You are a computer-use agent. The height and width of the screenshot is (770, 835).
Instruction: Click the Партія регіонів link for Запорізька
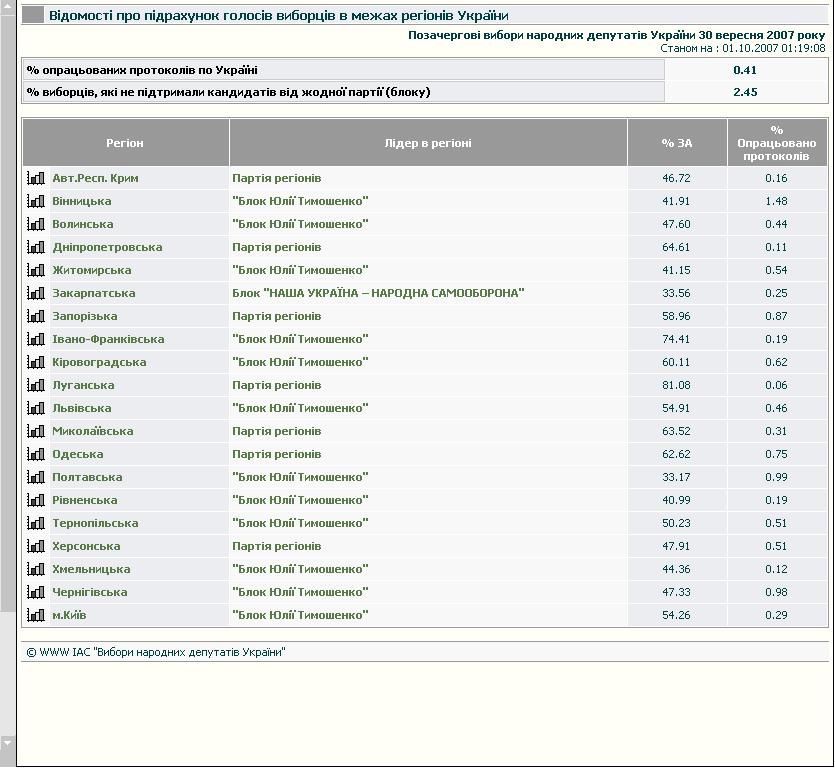point(276,316)
